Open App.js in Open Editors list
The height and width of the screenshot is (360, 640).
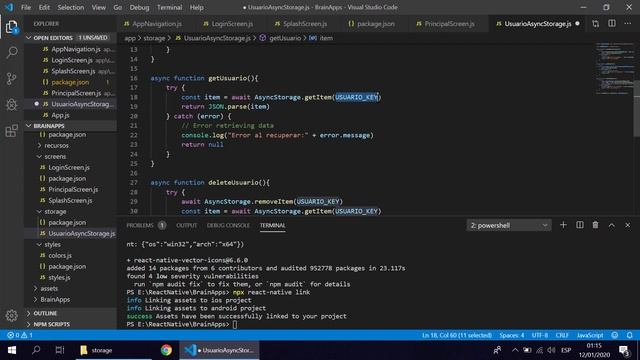(60, 115)
